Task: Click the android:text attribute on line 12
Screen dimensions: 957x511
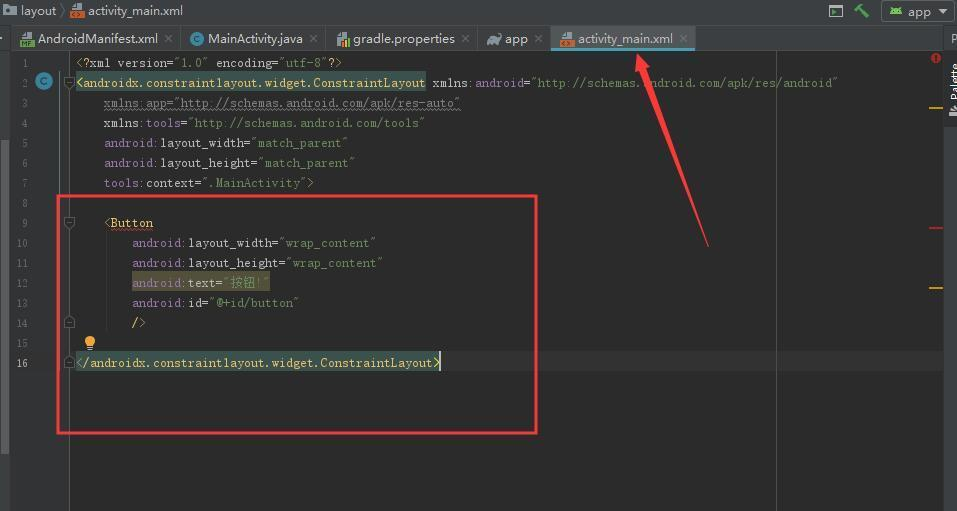Action: (201, 283)
